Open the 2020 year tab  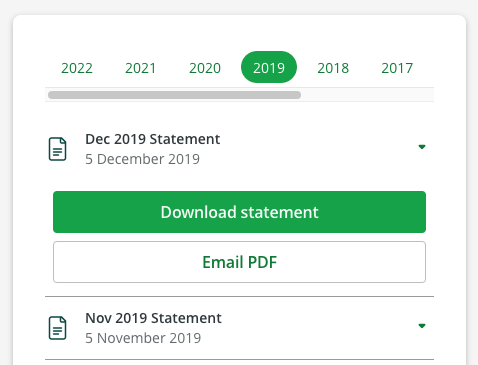coord(205,68)
